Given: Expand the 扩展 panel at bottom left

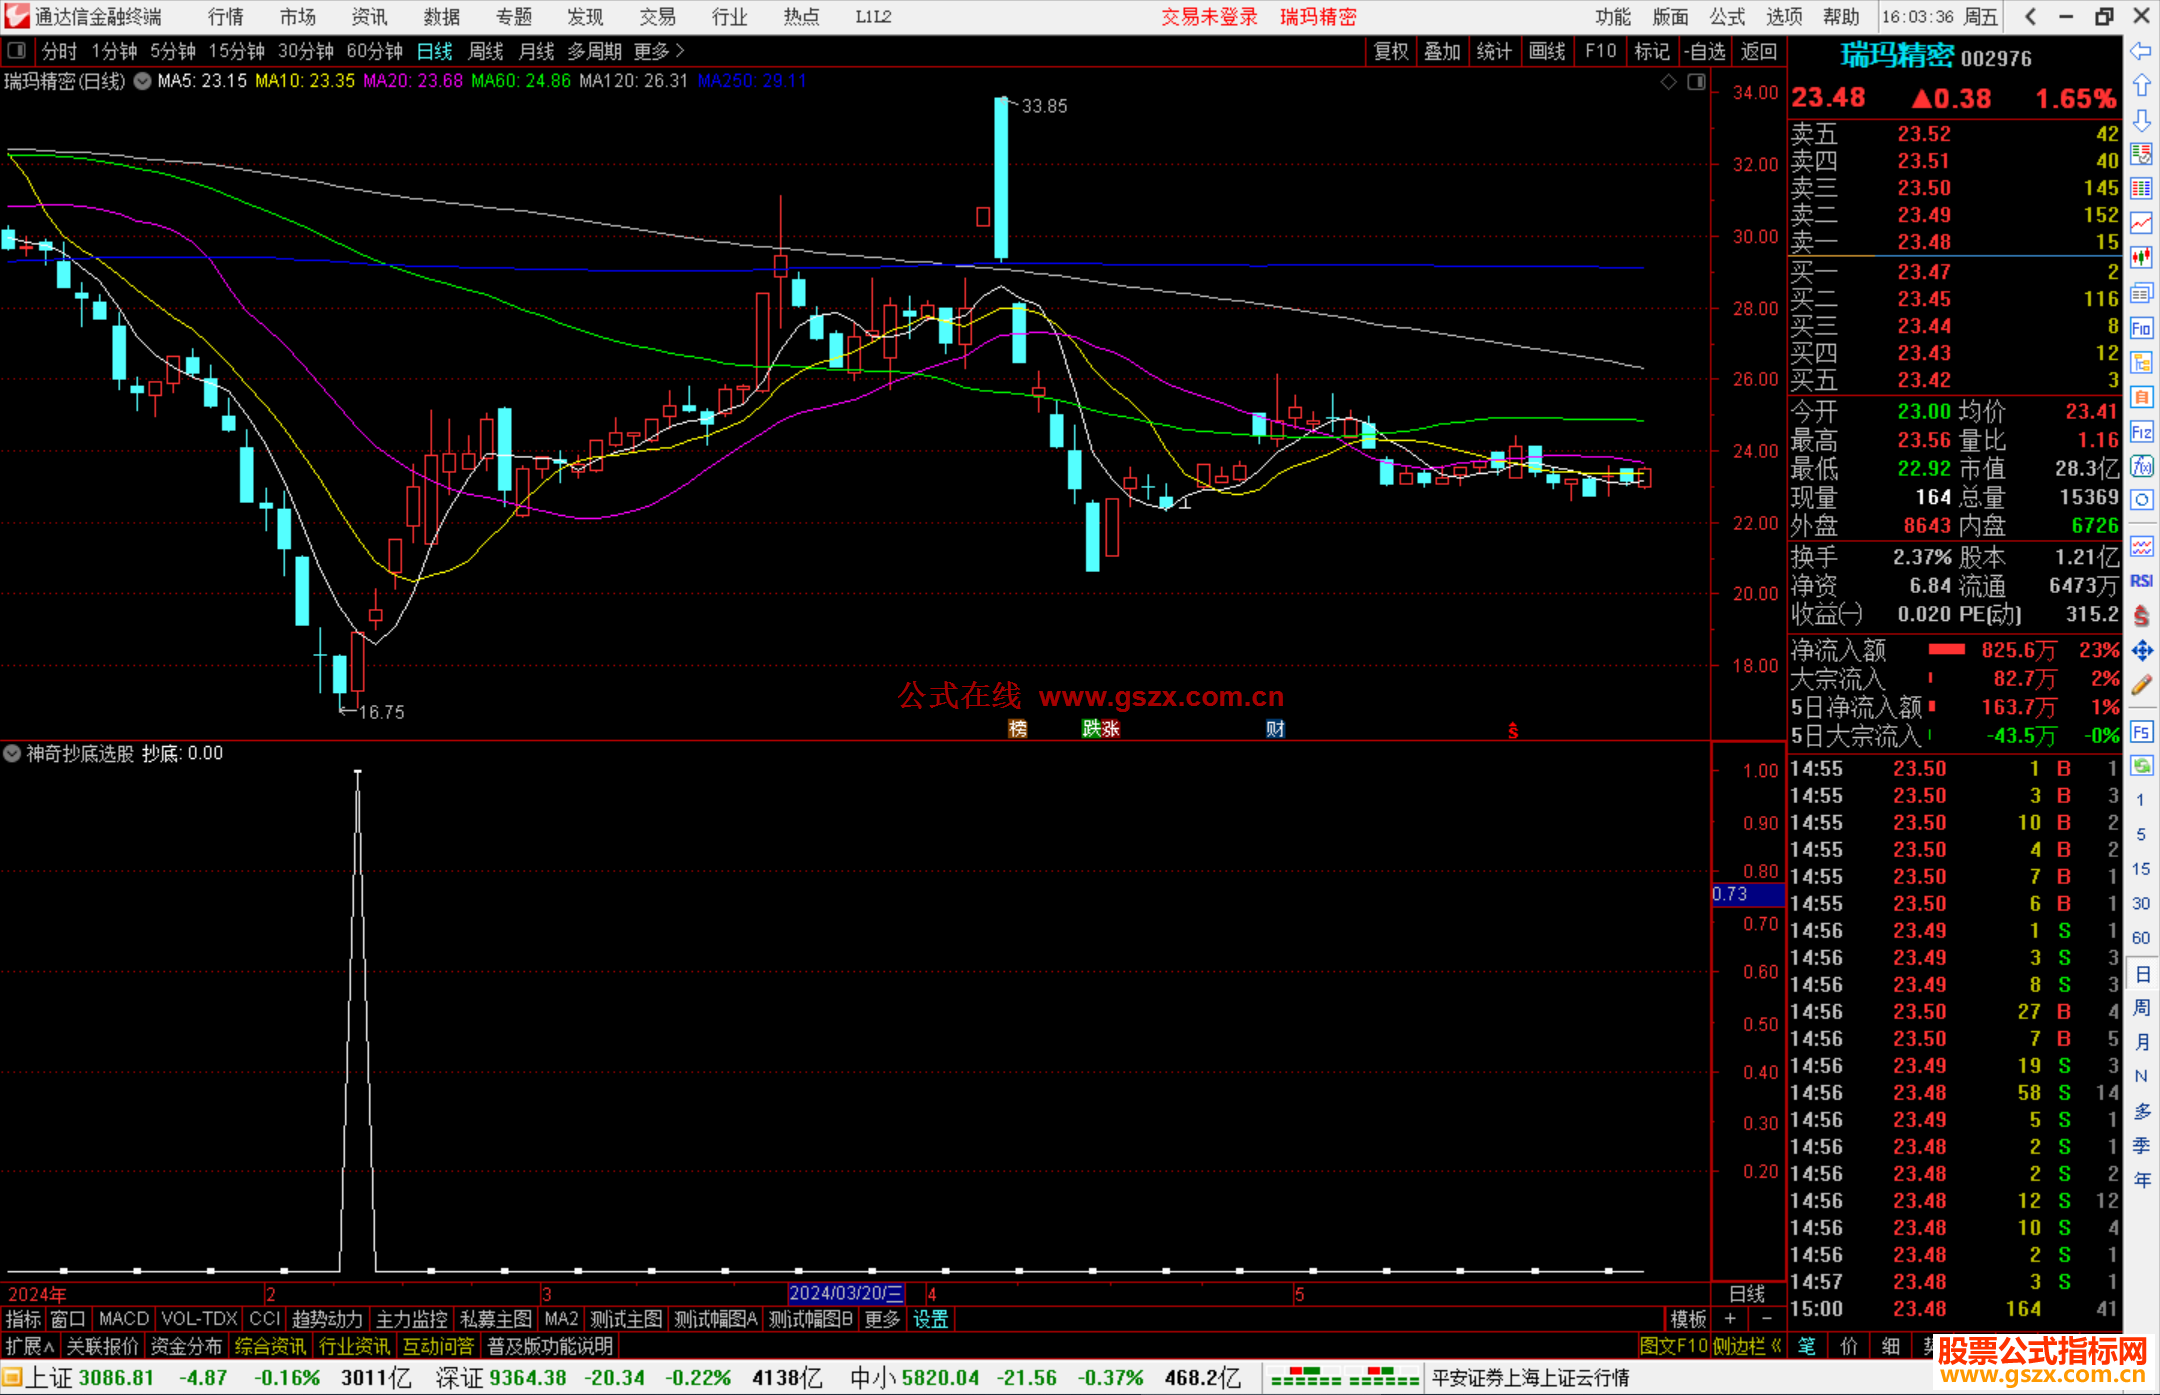Looking at the screenshot, I should tap(29, 1346).
